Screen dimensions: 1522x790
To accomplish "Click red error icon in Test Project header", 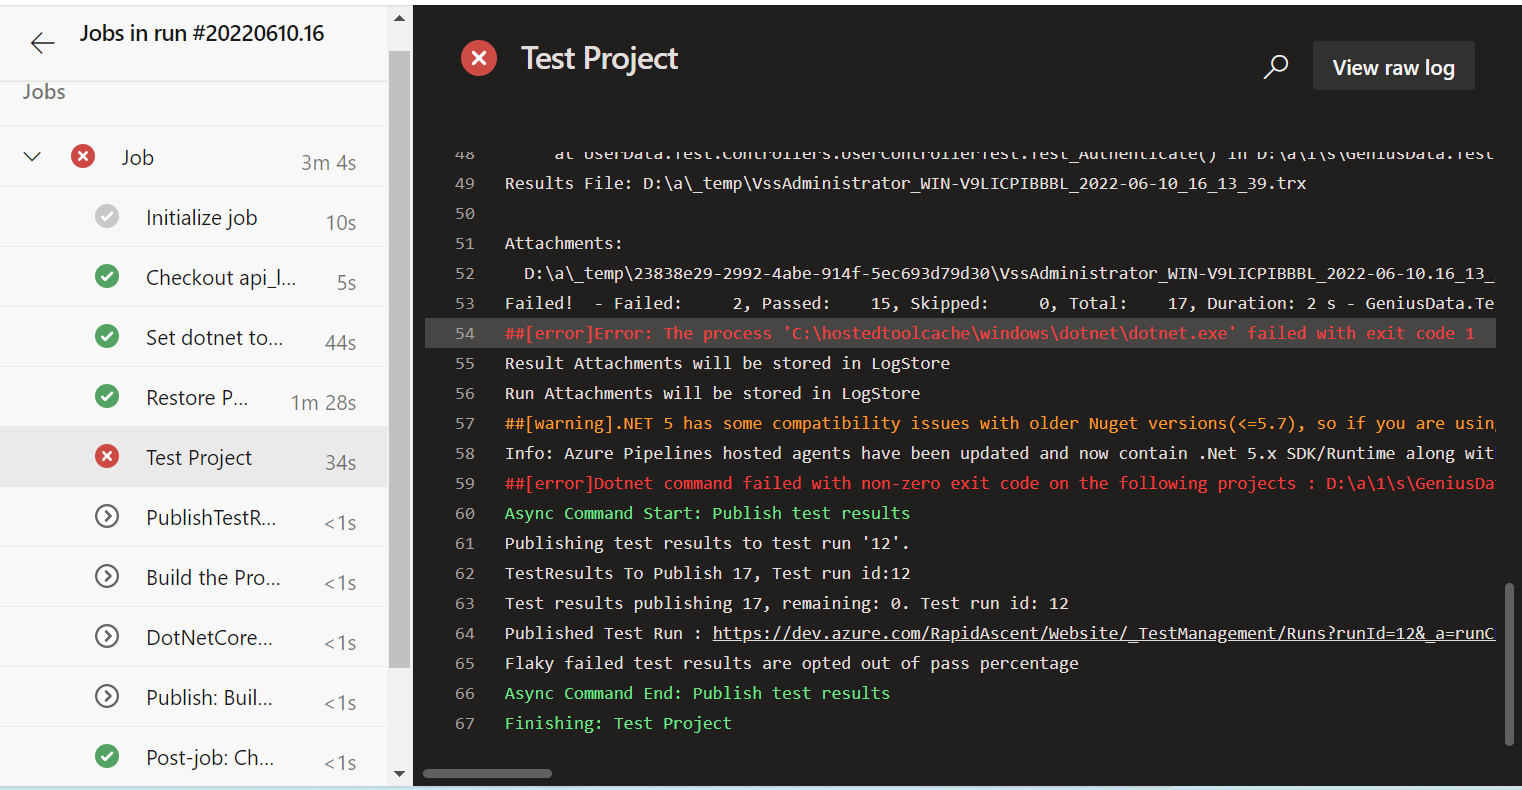I will pyautogui.click(x=479, y=58).
